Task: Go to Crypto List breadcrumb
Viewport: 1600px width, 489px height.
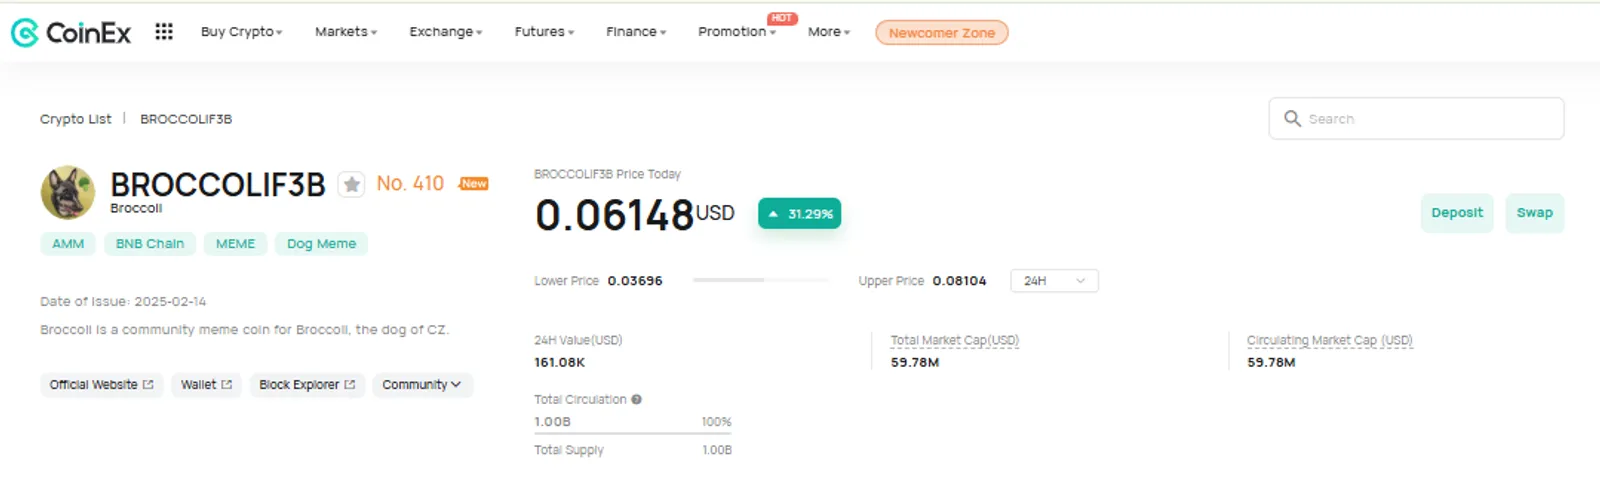Action: tap(76, 119)
